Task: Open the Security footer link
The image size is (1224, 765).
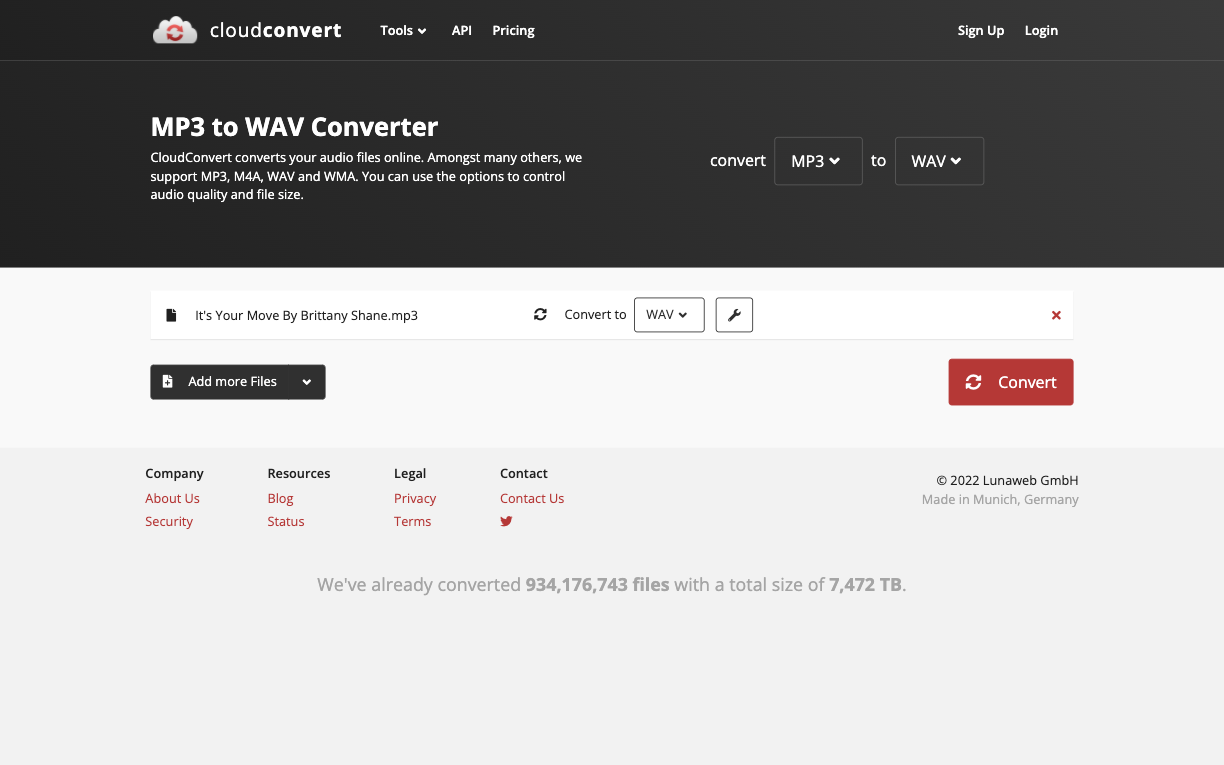Action: 169,521
